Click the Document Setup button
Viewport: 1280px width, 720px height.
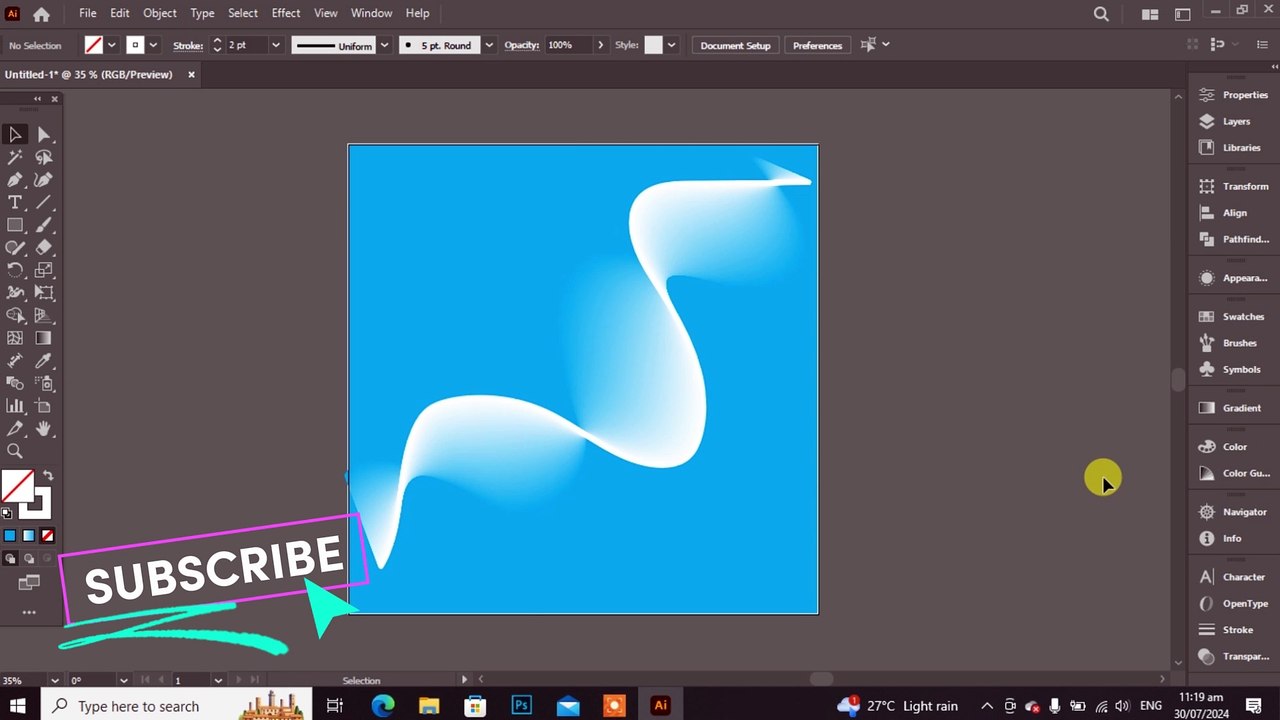coord(735,45)
